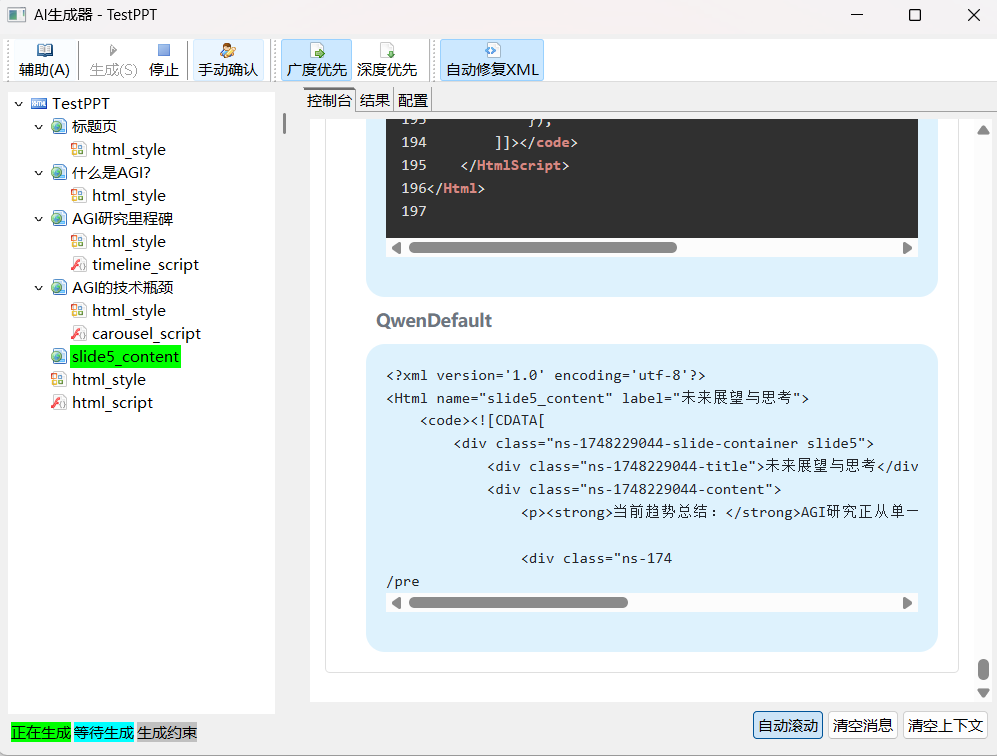Toggle 自动滚动 auto-scroll button
The height and width of the screenshot is (756, 997).
pos(788,725)
